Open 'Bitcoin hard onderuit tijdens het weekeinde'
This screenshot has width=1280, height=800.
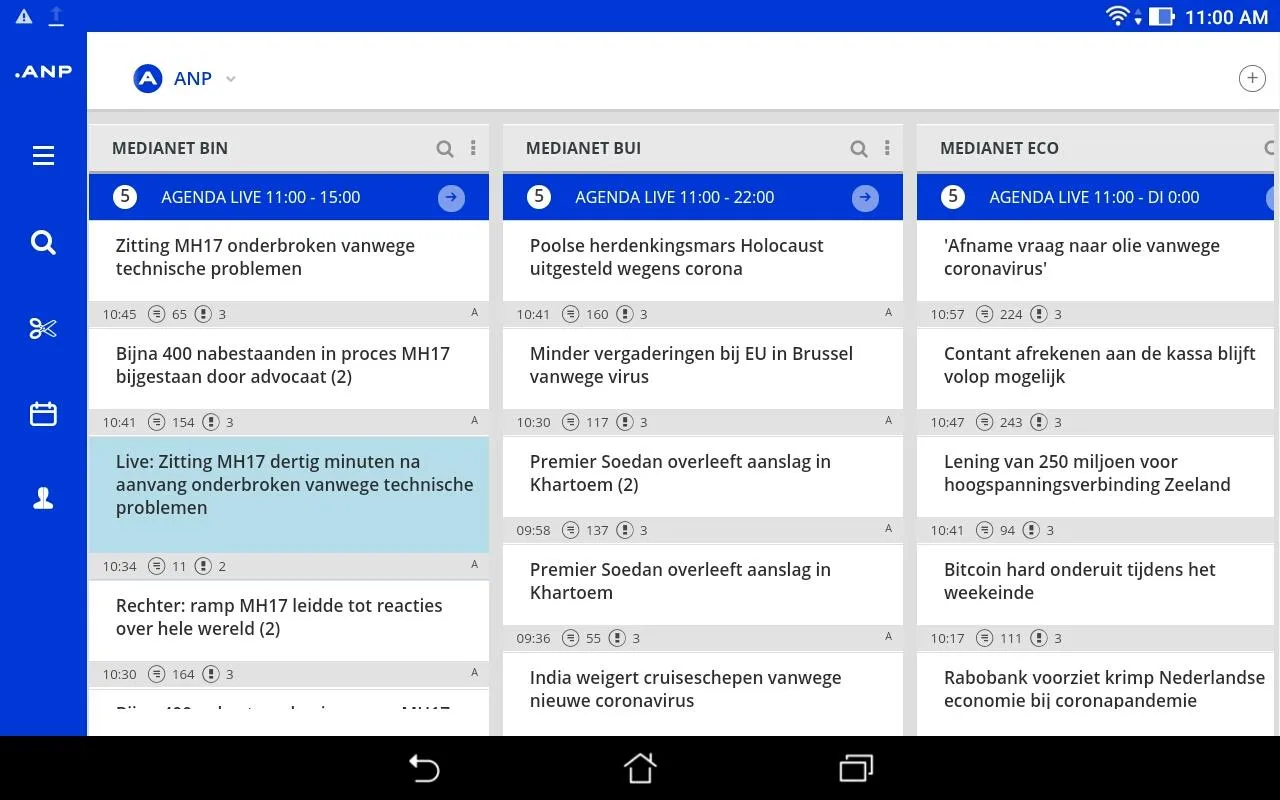click(1096, 584)
